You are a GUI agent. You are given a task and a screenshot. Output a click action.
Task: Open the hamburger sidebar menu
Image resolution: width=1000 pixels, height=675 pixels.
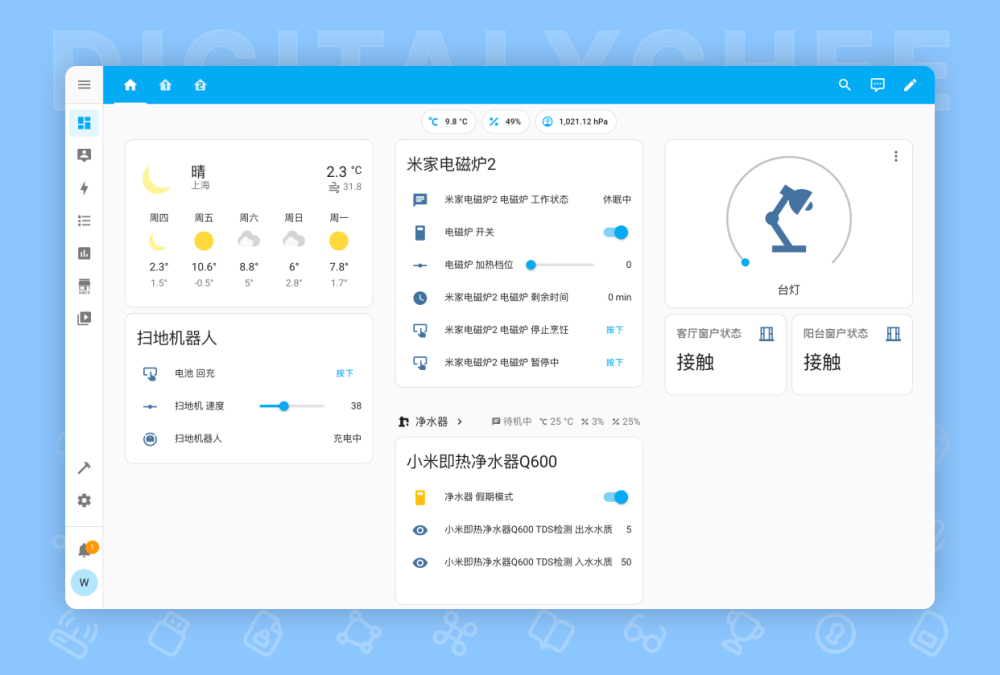coord(84,85)
